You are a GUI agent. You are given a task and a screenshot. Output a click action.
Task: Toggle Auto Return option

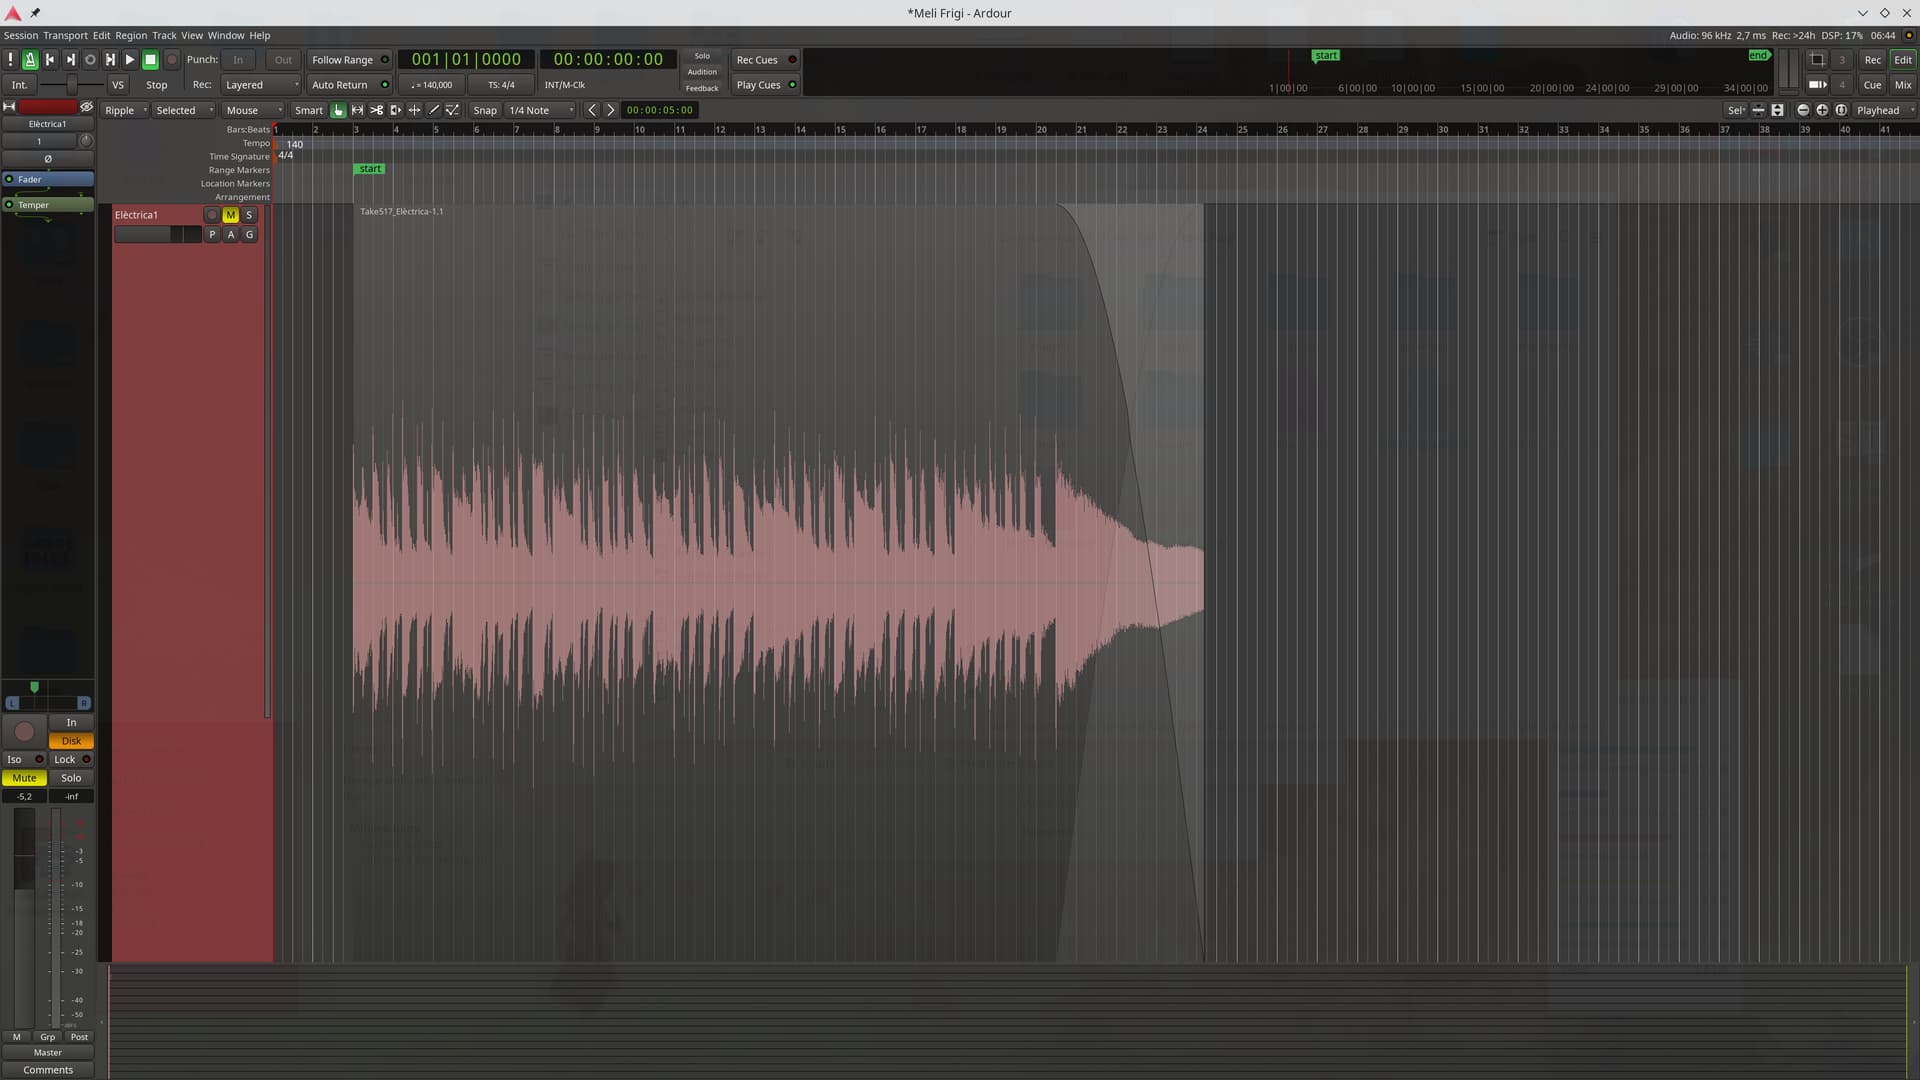coord(340,85)
